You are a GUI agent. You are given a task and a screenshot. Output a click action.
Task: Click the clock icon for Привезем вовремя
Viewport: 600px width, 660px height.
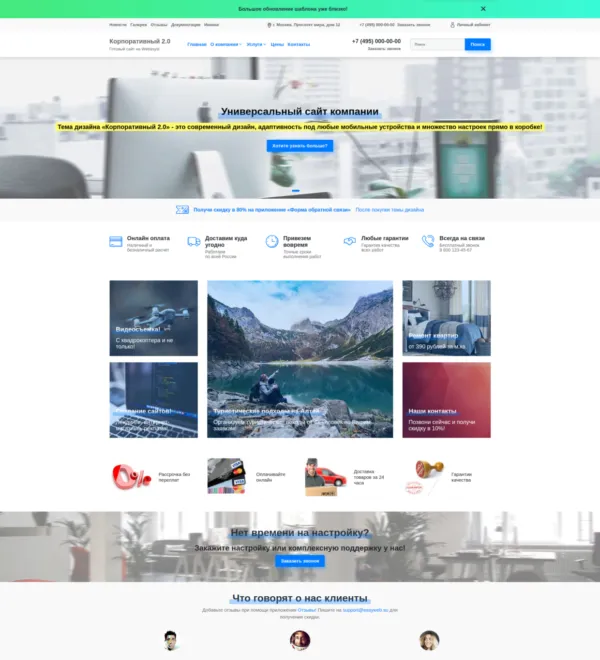click(x=272, y=241)
